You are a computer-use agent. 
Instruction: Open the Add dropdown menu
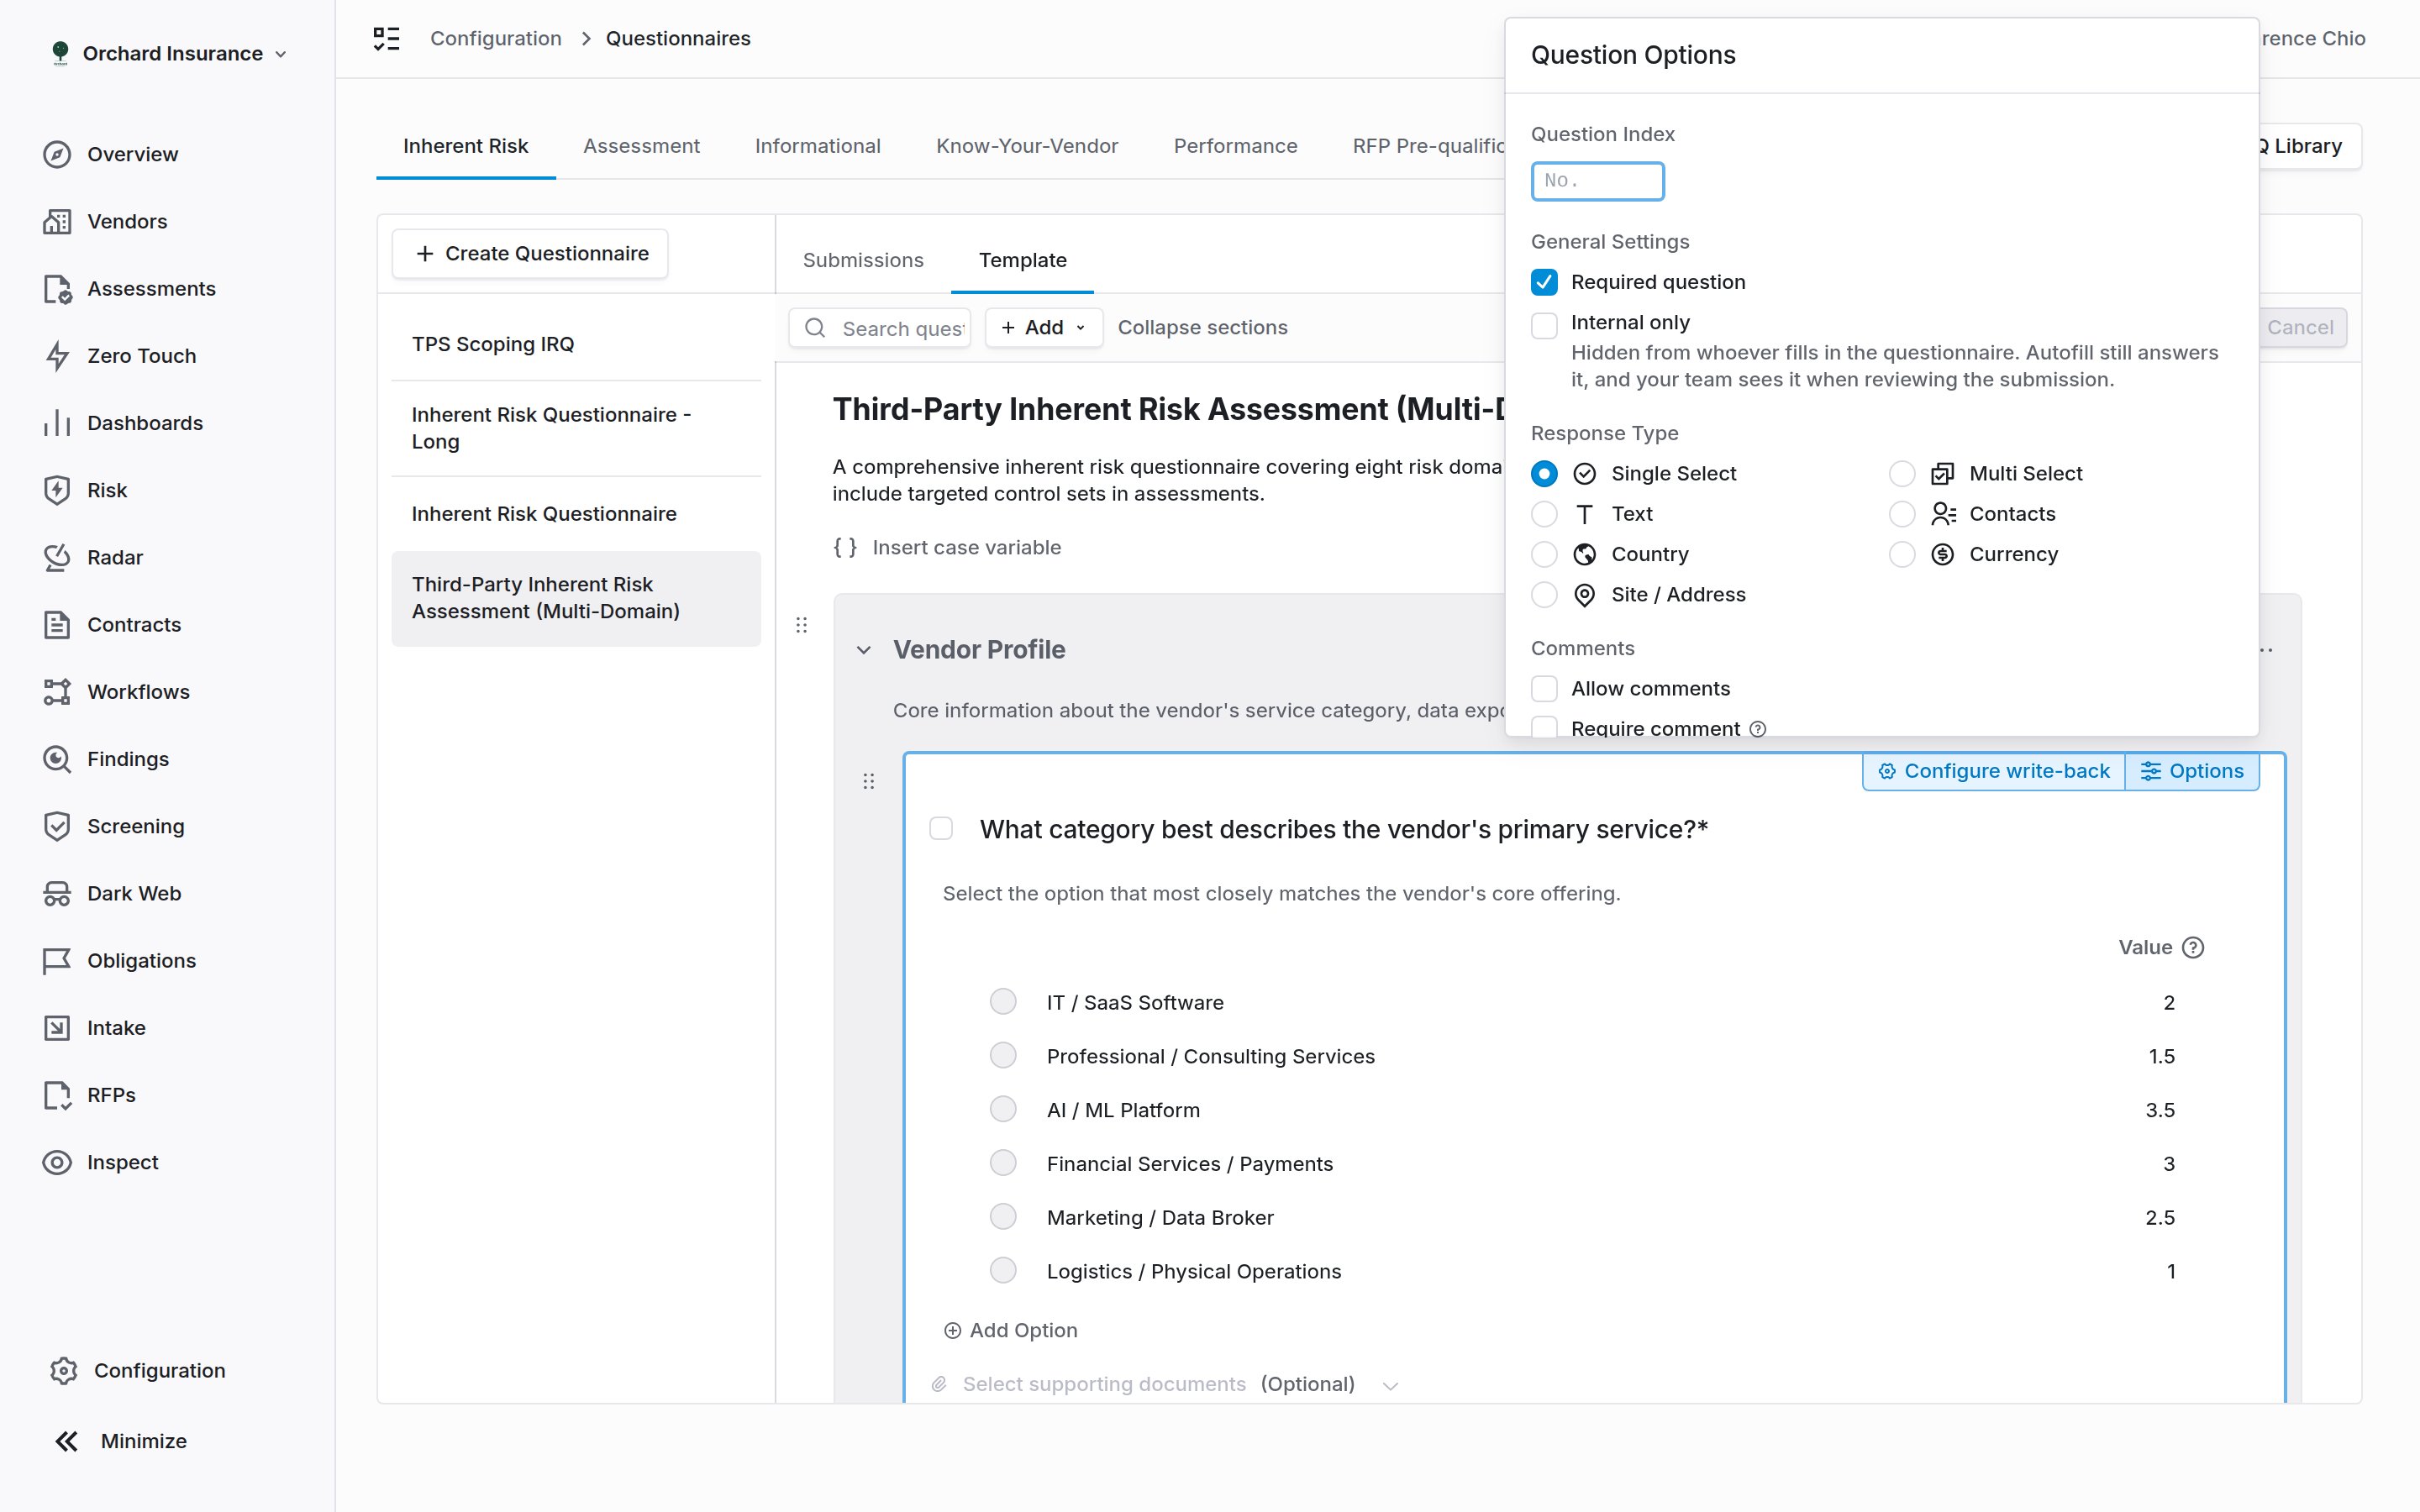[1043, 328]
